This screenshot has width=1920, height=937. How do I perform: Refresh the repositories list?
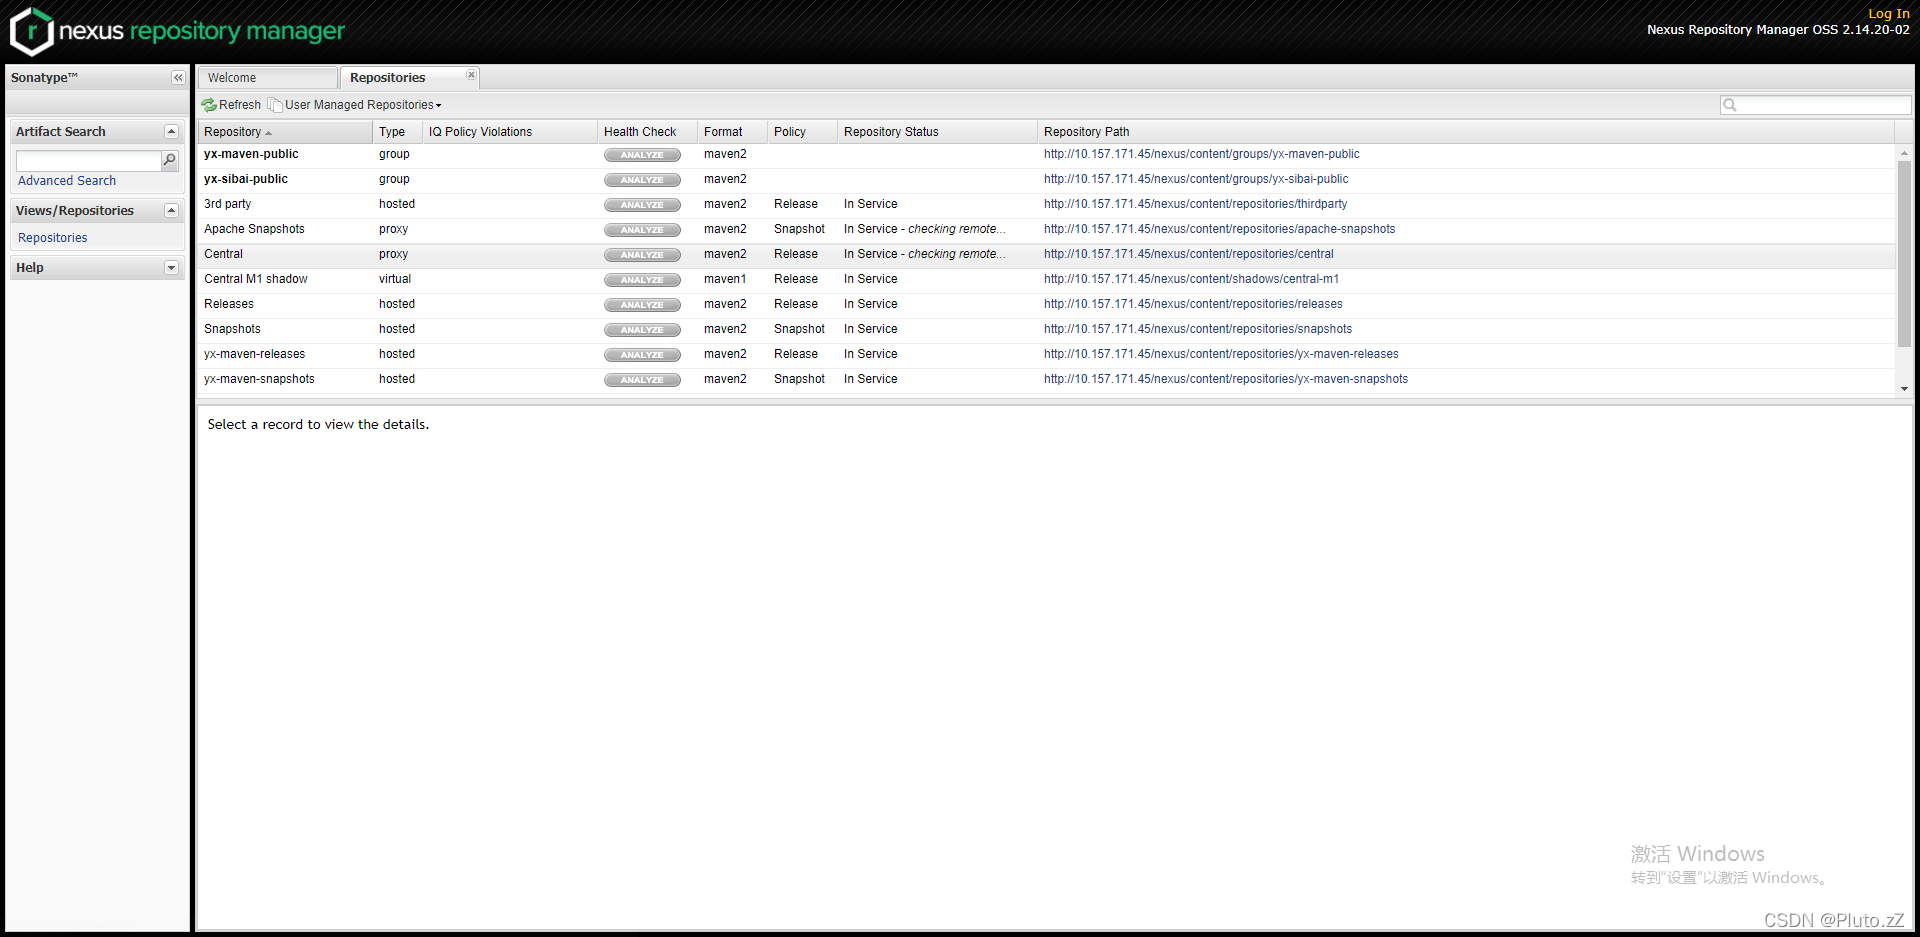point(231,105)
